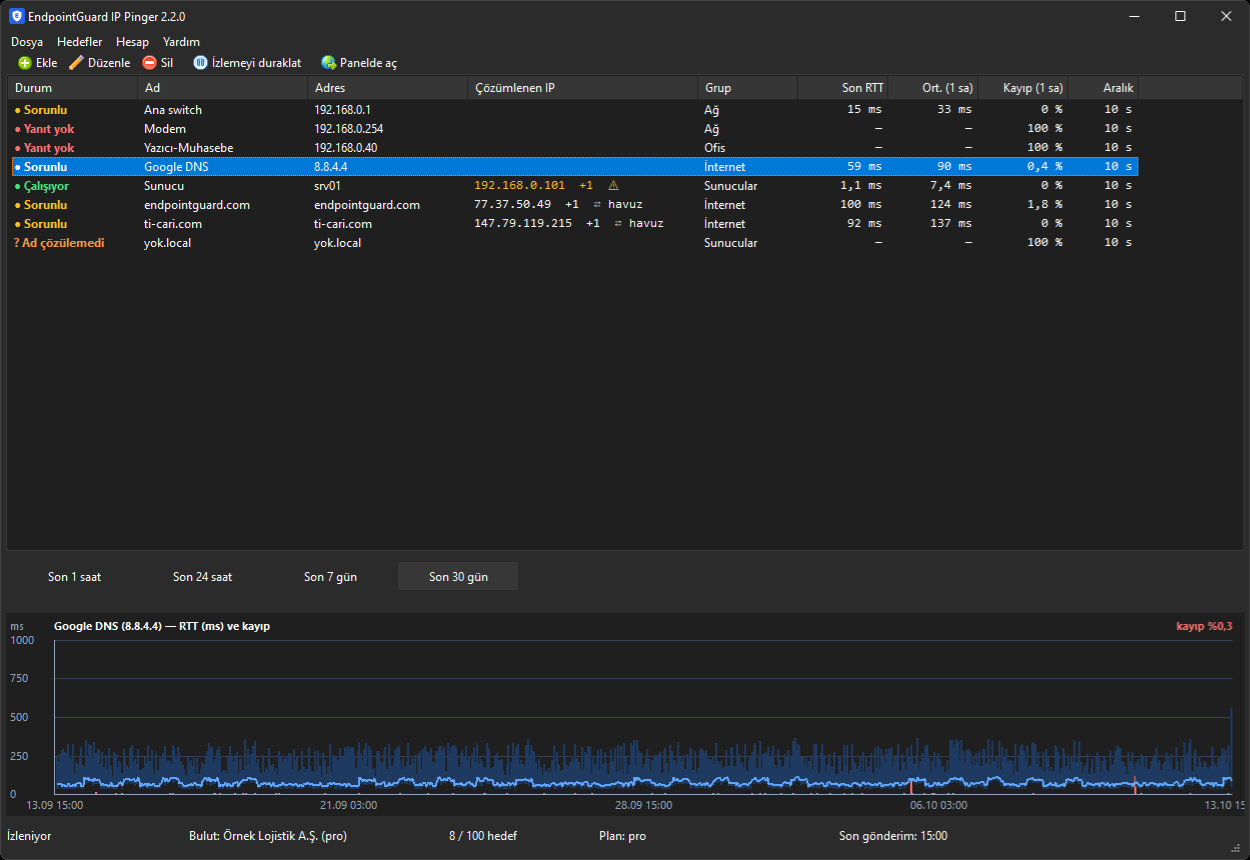Screen dimensions: 1250x860
Task: Sort by the Ort. (1 sa) column header
Action: point(933,88)
